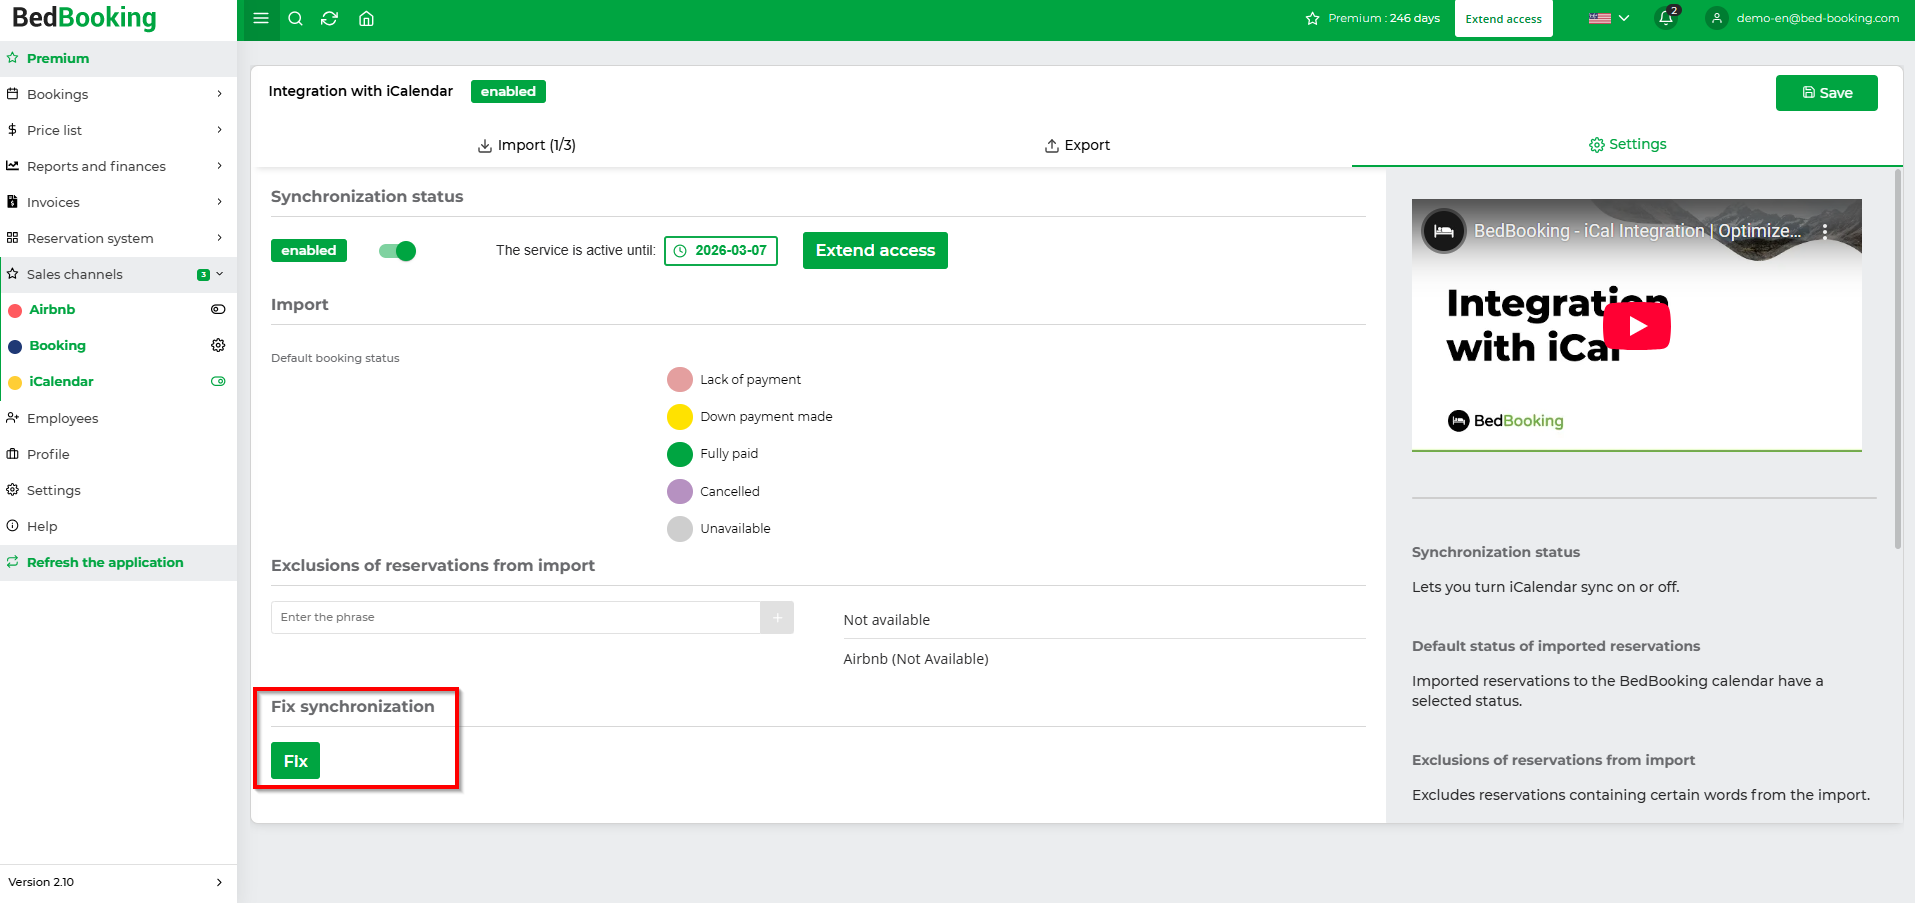Open the hamburger menu icon
The width and height of the screenshot is (1915, 903).
(x=261, y=18)
